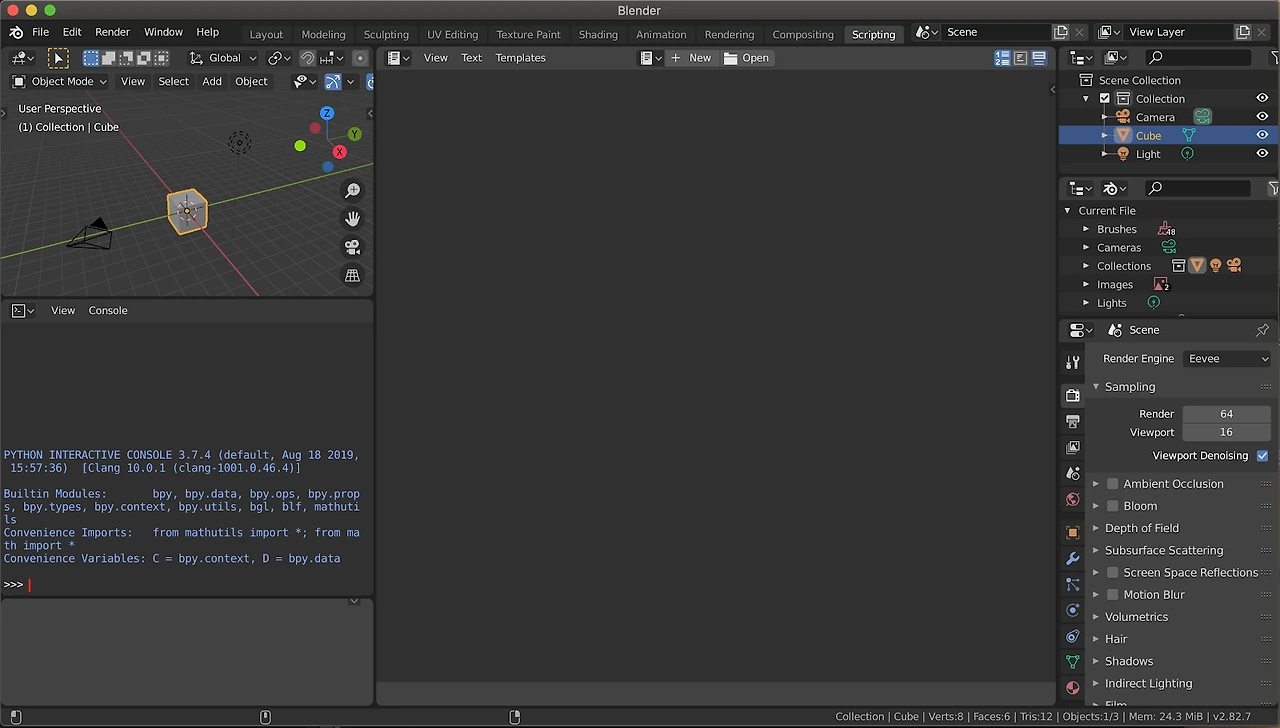
Task: Open the Object properties tab
Action: (1073, 533)
